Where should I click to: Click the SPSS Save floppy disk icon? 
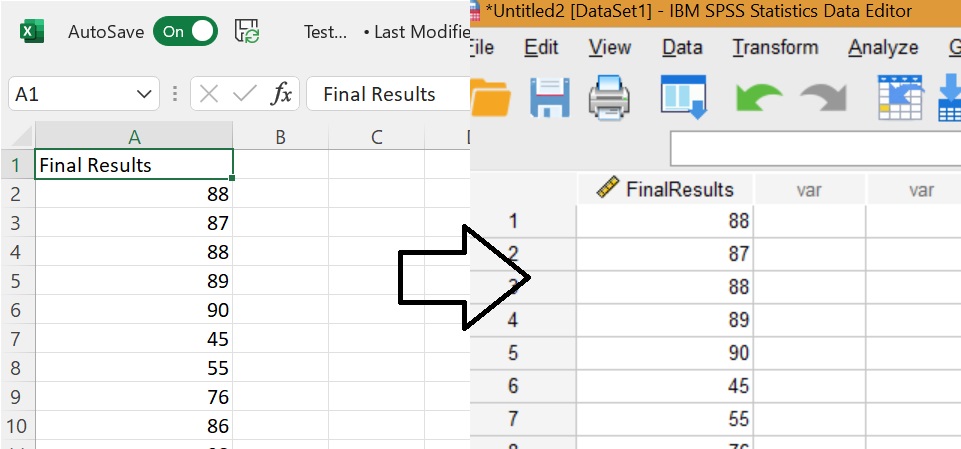[549, 97]
